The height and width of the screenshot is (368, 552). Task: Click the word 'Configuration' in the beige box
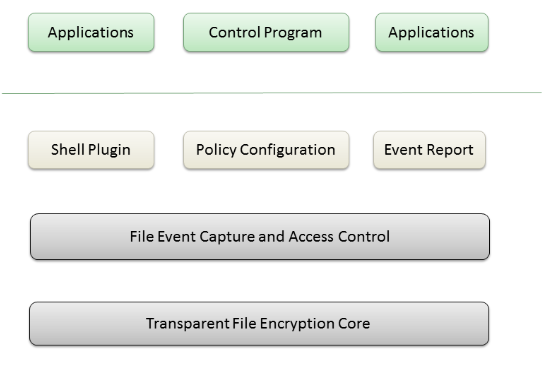(288, 150)
